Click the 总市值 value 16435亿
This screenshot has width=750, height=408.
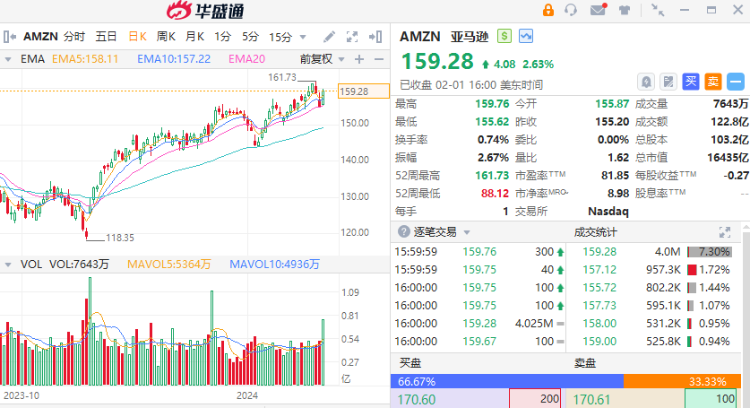(728, 157)
